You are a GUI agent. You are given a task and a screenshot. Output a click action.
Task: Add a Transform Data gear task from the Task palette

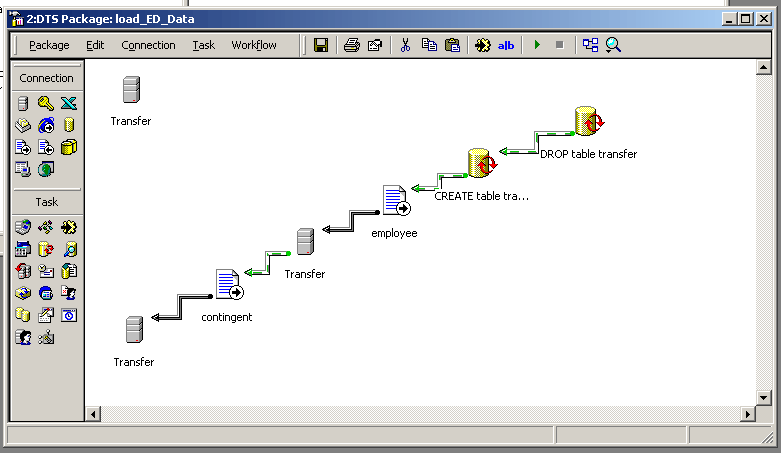pyautogui.click(x=69, y=227)
